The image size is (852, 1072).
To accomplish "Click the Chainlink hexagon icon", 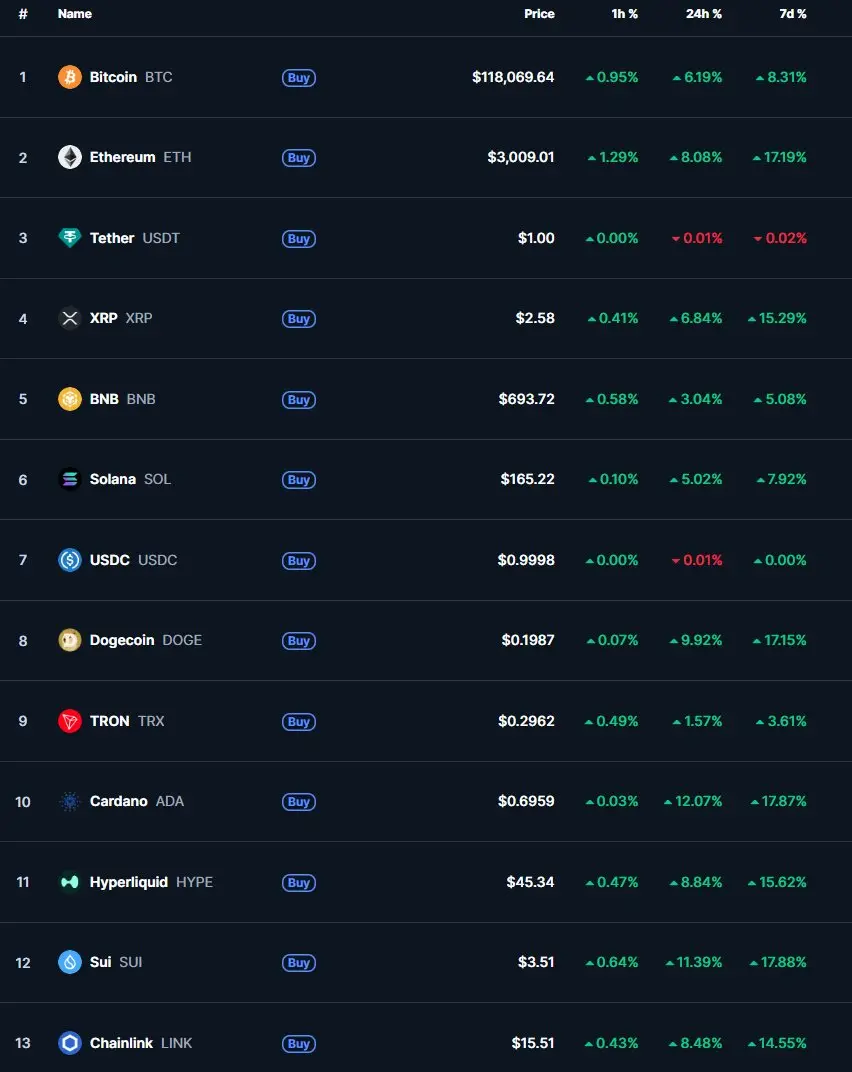I will [x=70, y=1043].
